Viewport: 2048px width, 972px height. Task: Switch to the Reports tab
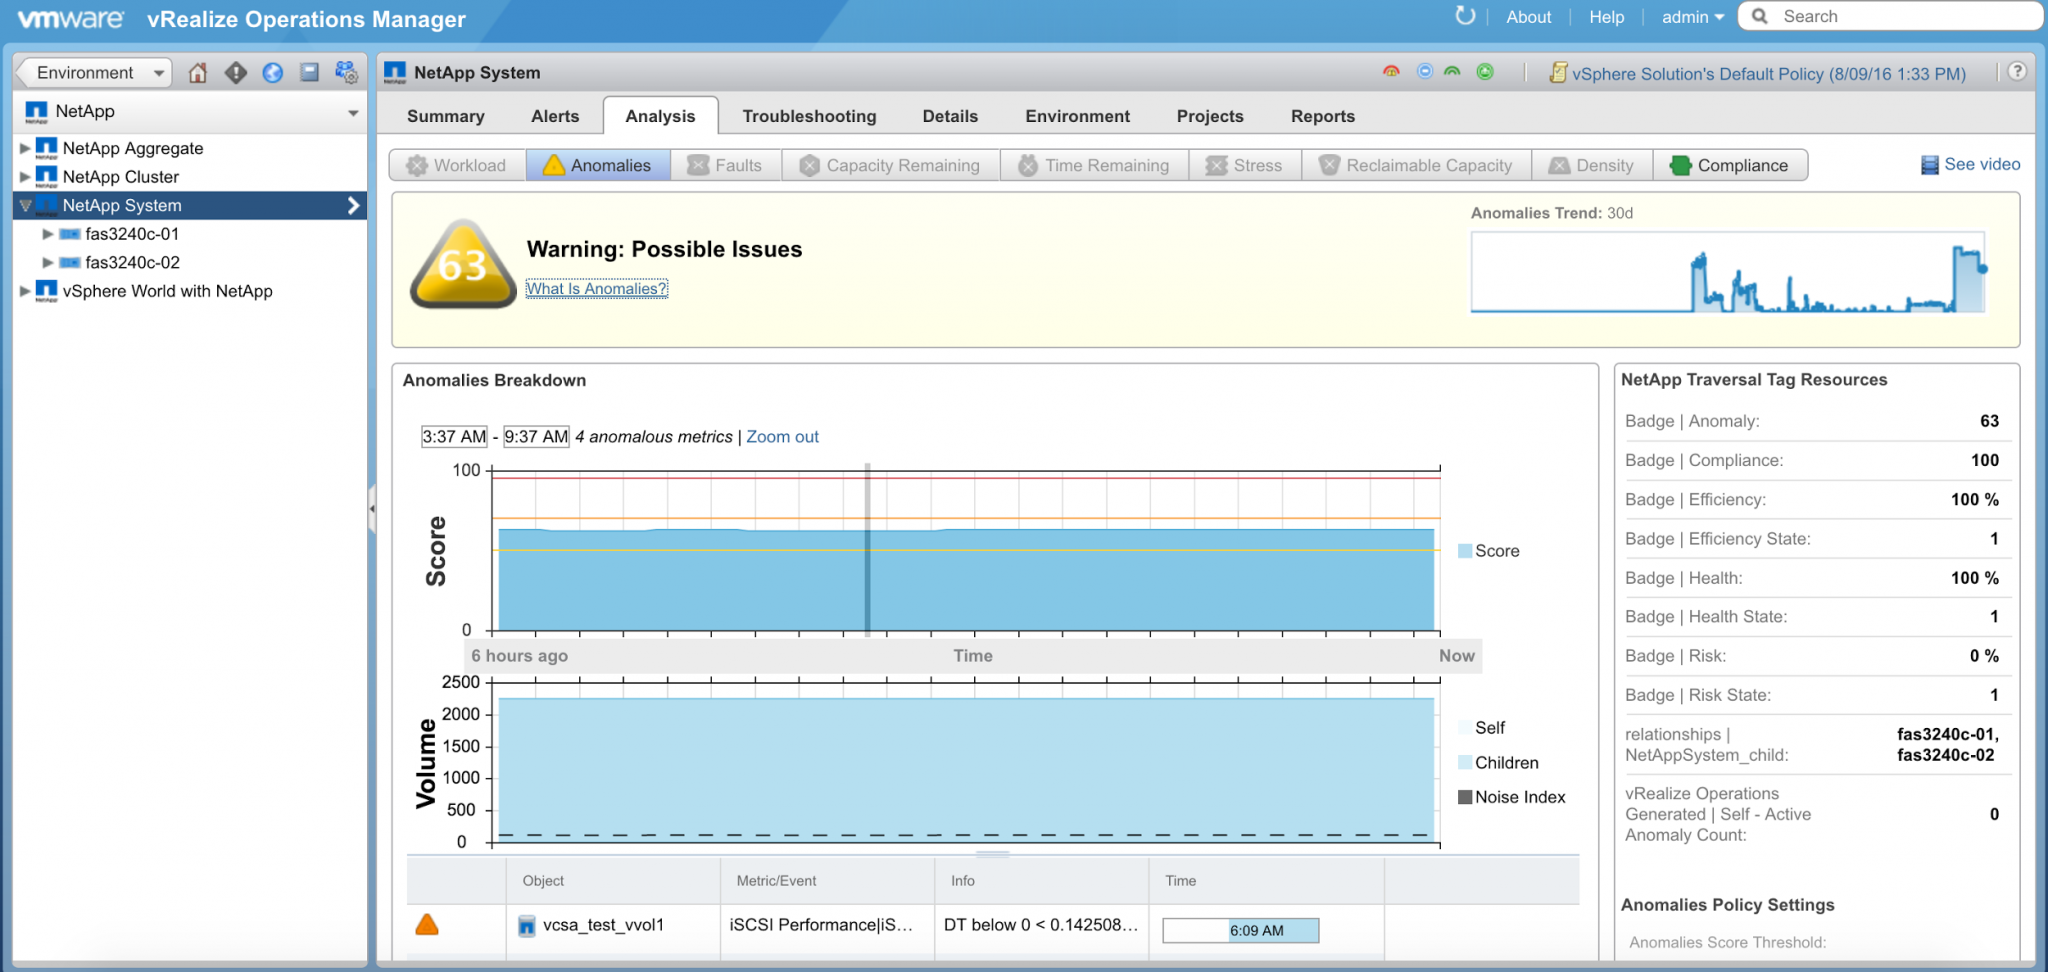tap(1323, 116)
